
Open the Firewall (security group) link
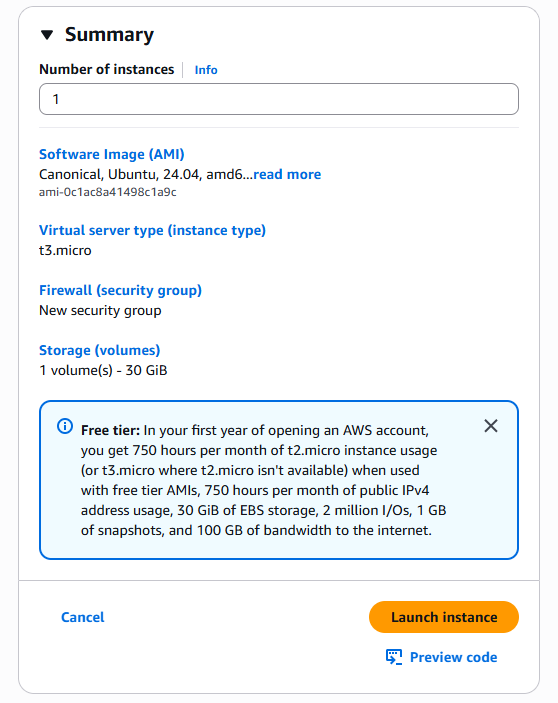pos(121,291)
